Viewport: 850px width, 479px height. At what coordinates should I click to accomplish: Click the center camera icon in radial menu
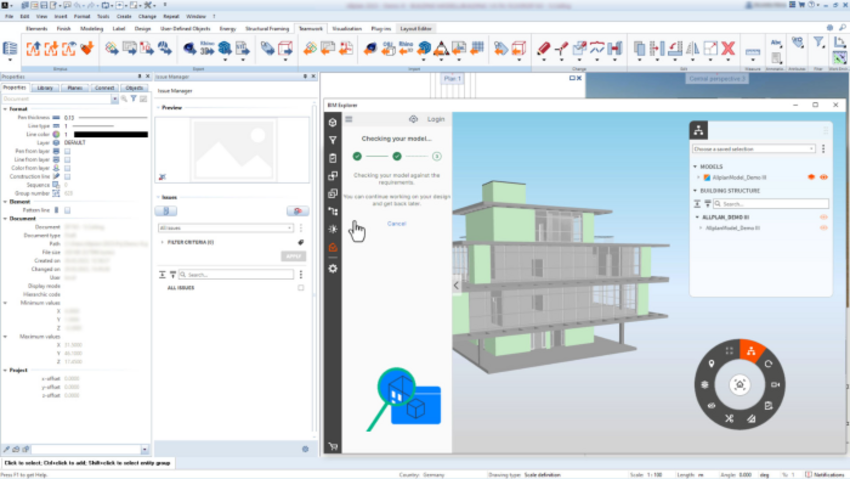pos(739,384)
